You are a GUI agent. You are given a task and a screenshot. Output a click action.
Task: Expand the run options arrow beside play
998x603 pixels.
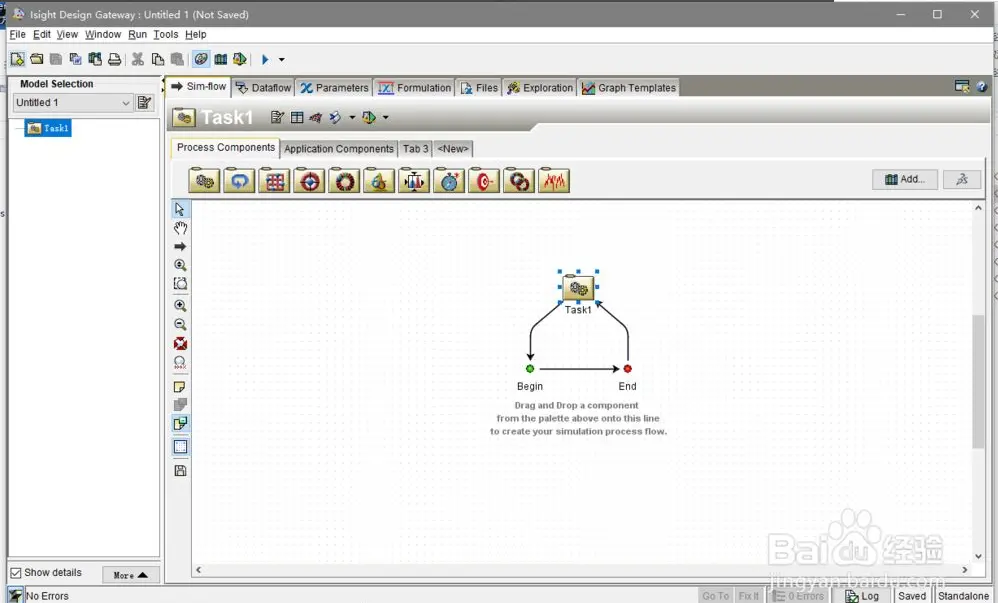click(x=281, y=60)
